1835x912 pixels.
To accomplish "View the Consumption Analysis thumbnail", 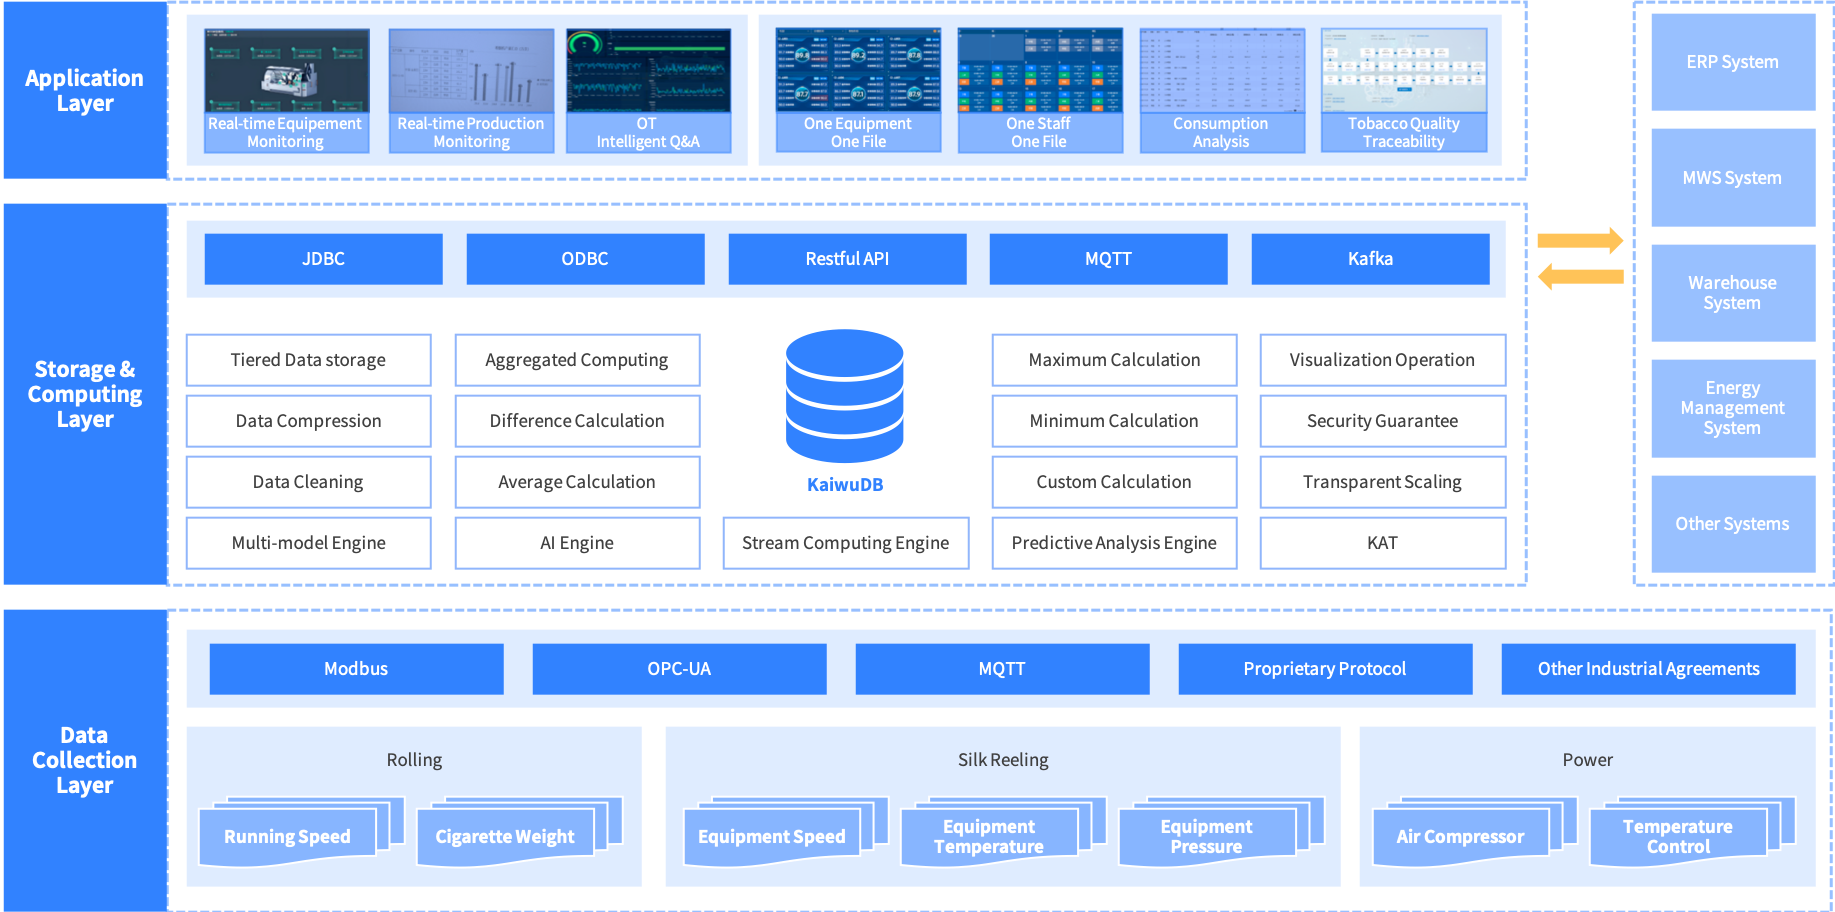I will click(1222, 90).
